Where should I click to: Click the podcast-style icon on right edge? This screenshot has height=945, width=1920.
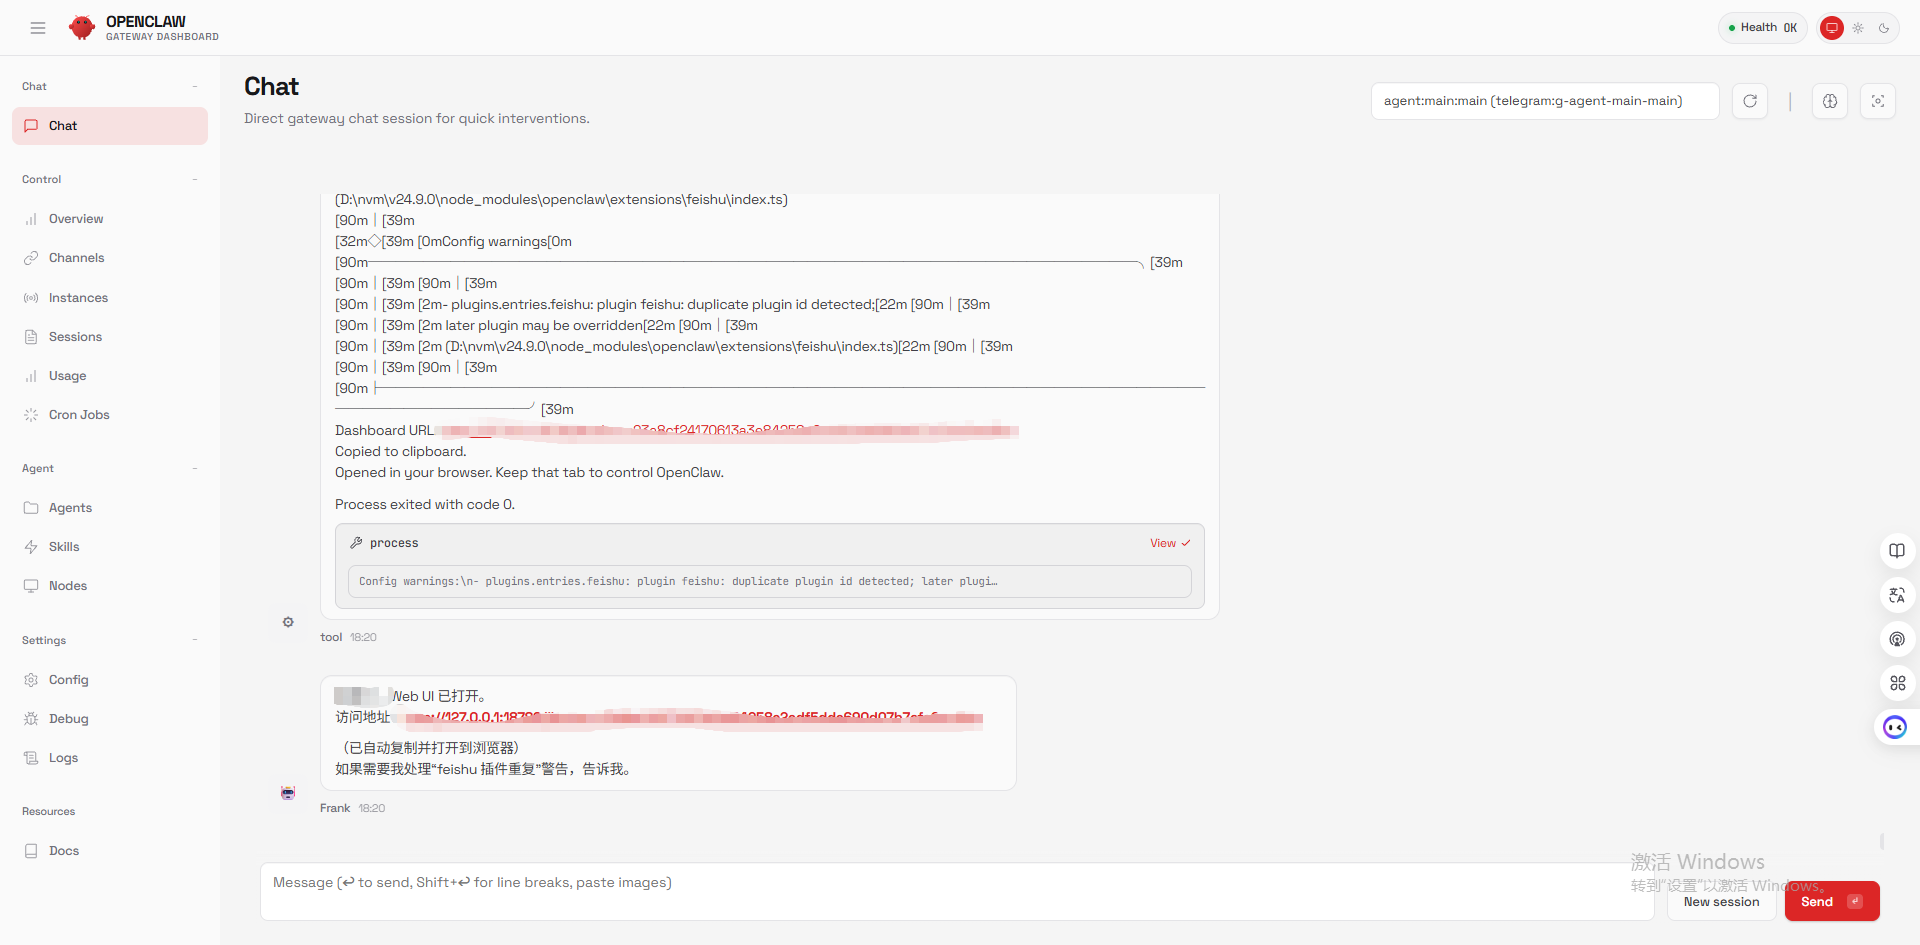click(1897, 639)
